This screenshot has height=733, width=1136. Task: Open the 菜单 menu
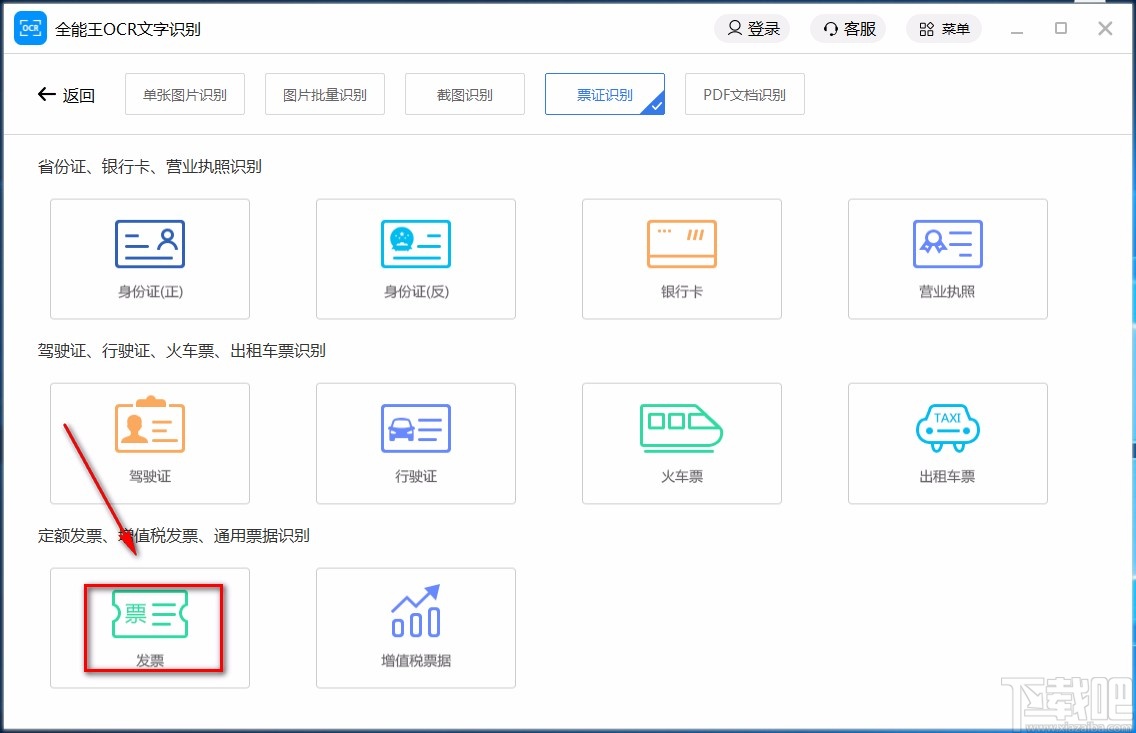pyautogui.click(x=943, y=28)
